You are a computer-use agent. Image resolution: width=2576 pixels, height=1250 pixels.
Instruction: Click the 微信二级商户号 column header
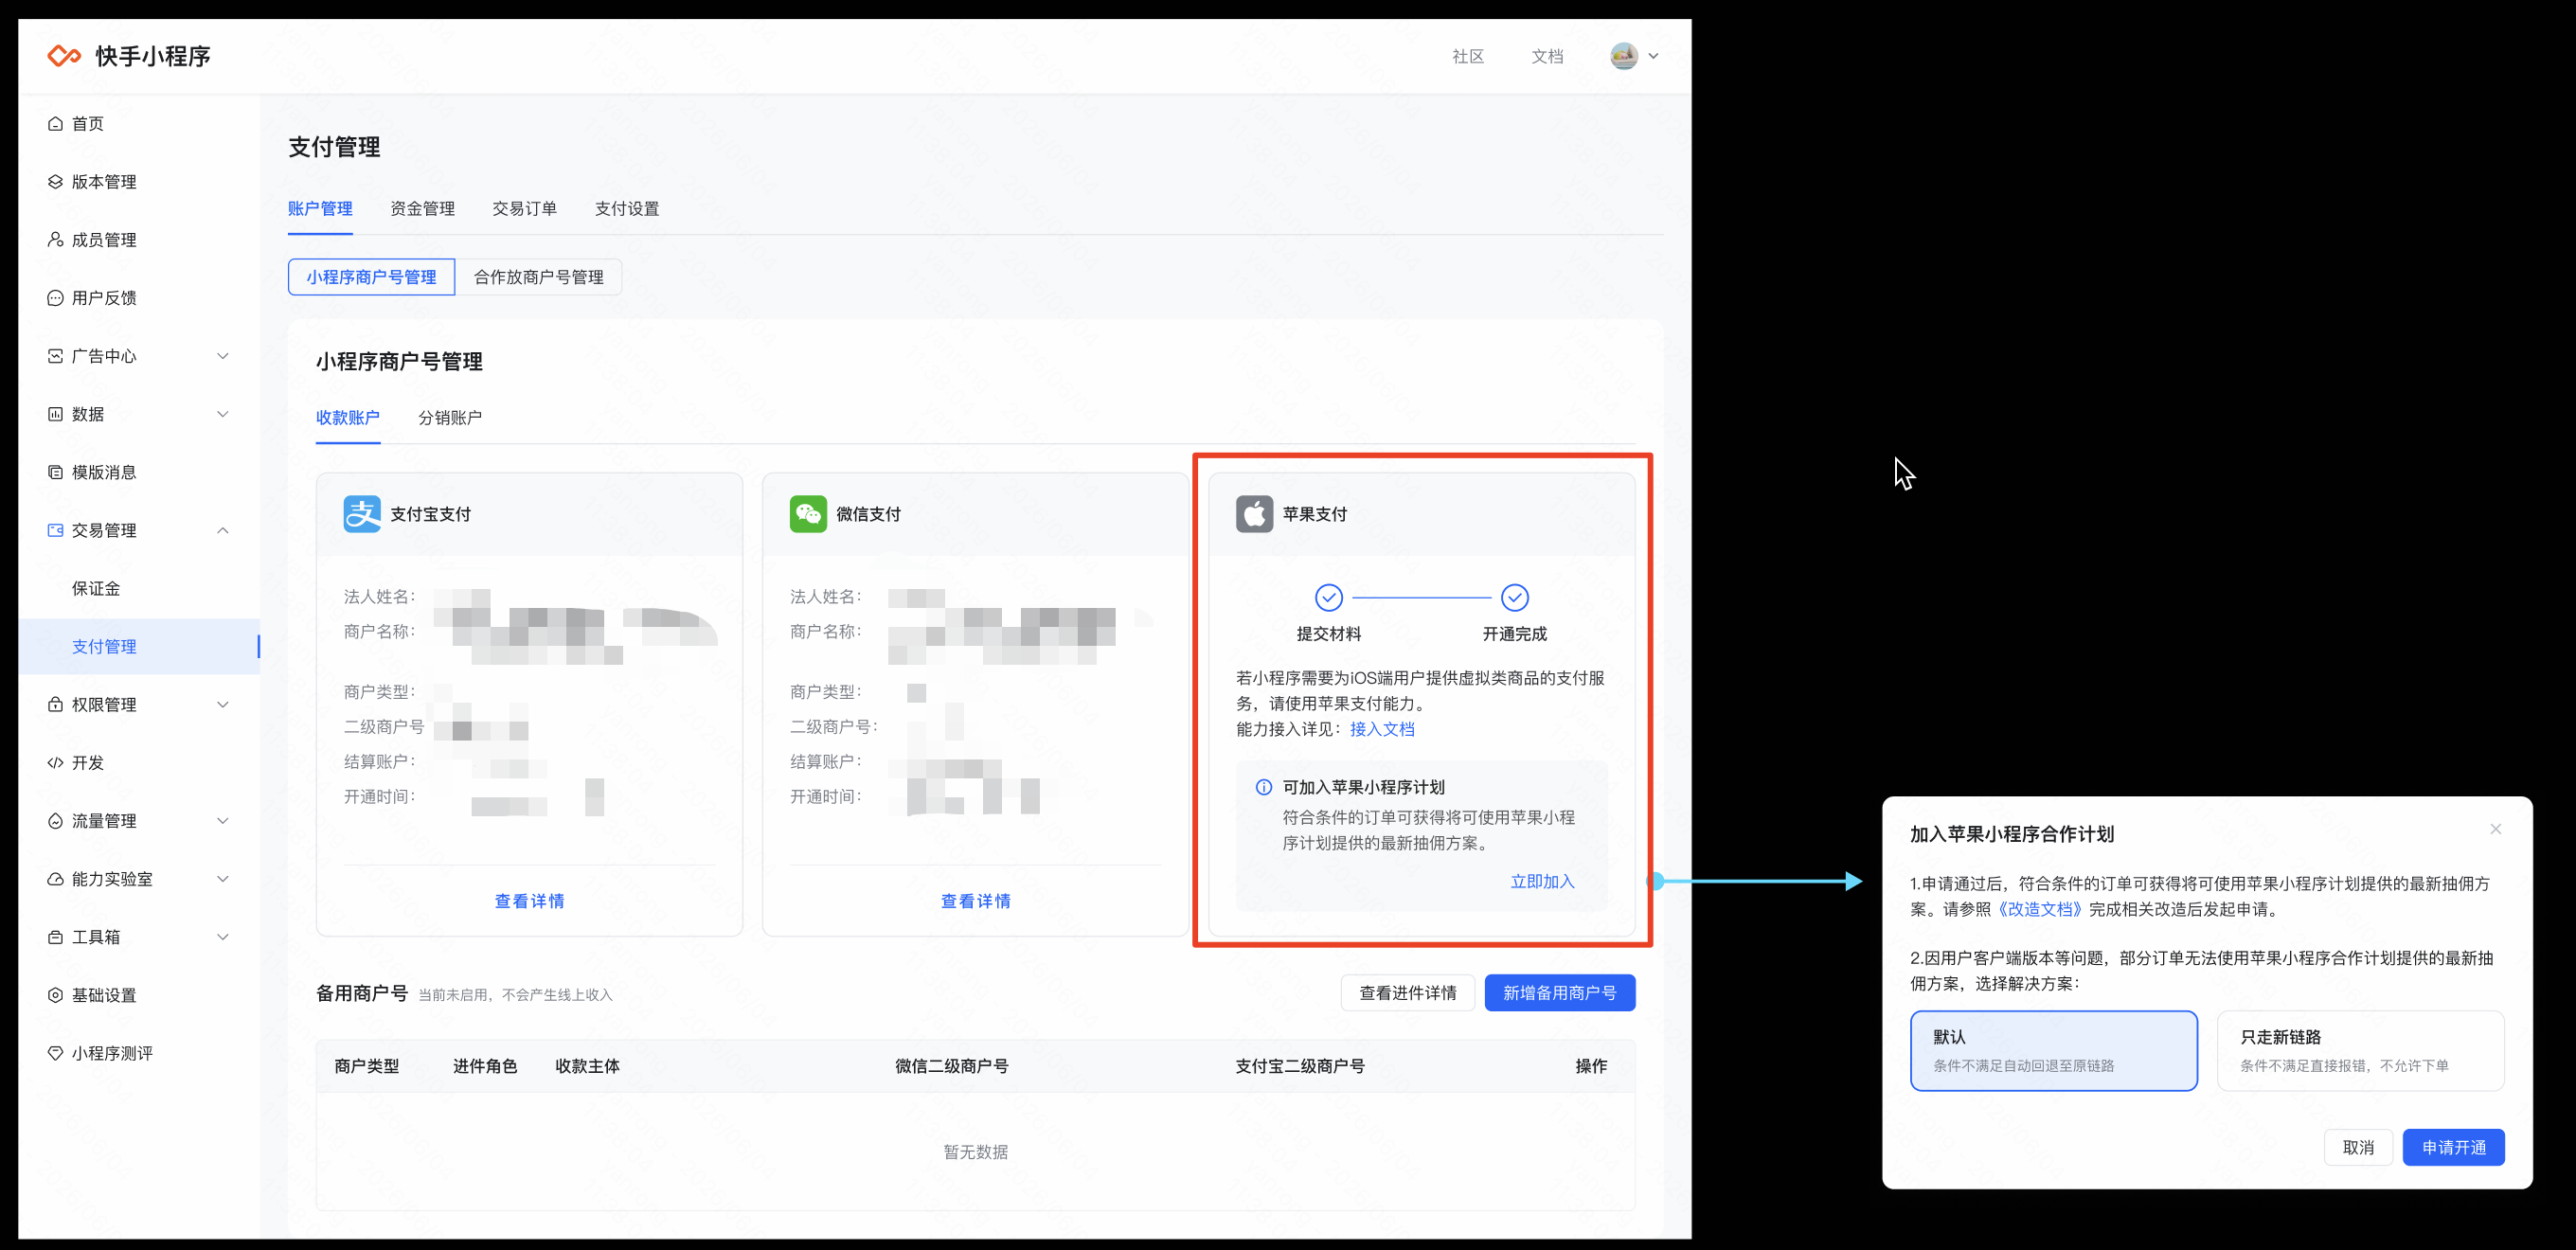click(x=951, y=1066)
